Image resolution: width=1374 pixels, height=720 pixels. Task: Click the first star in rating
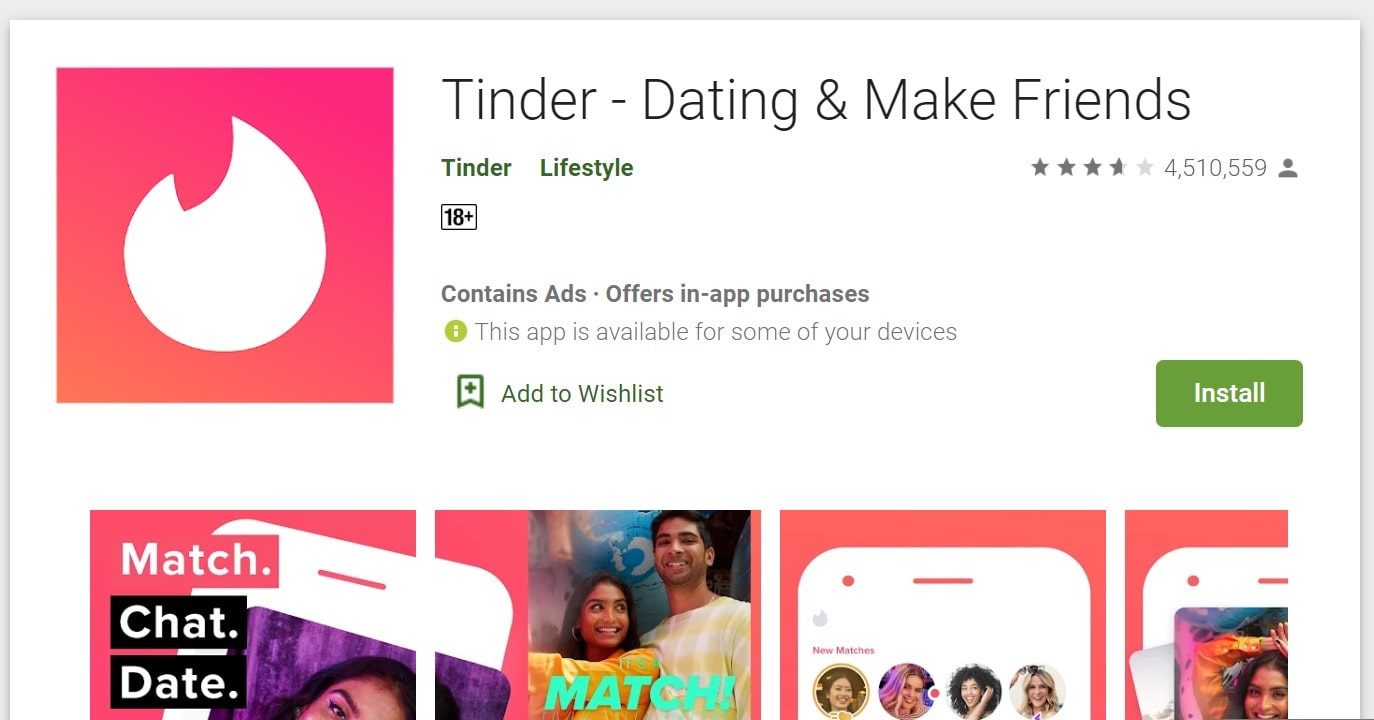coord(1040,168)
